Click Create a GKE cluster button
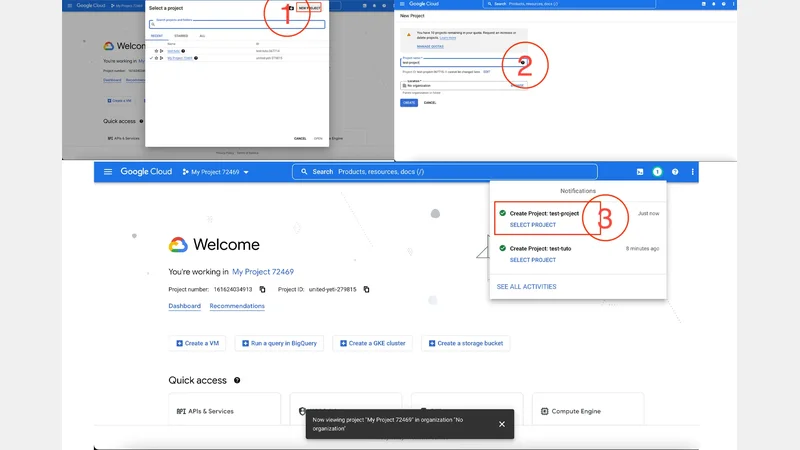 click(x=372, y=343)
